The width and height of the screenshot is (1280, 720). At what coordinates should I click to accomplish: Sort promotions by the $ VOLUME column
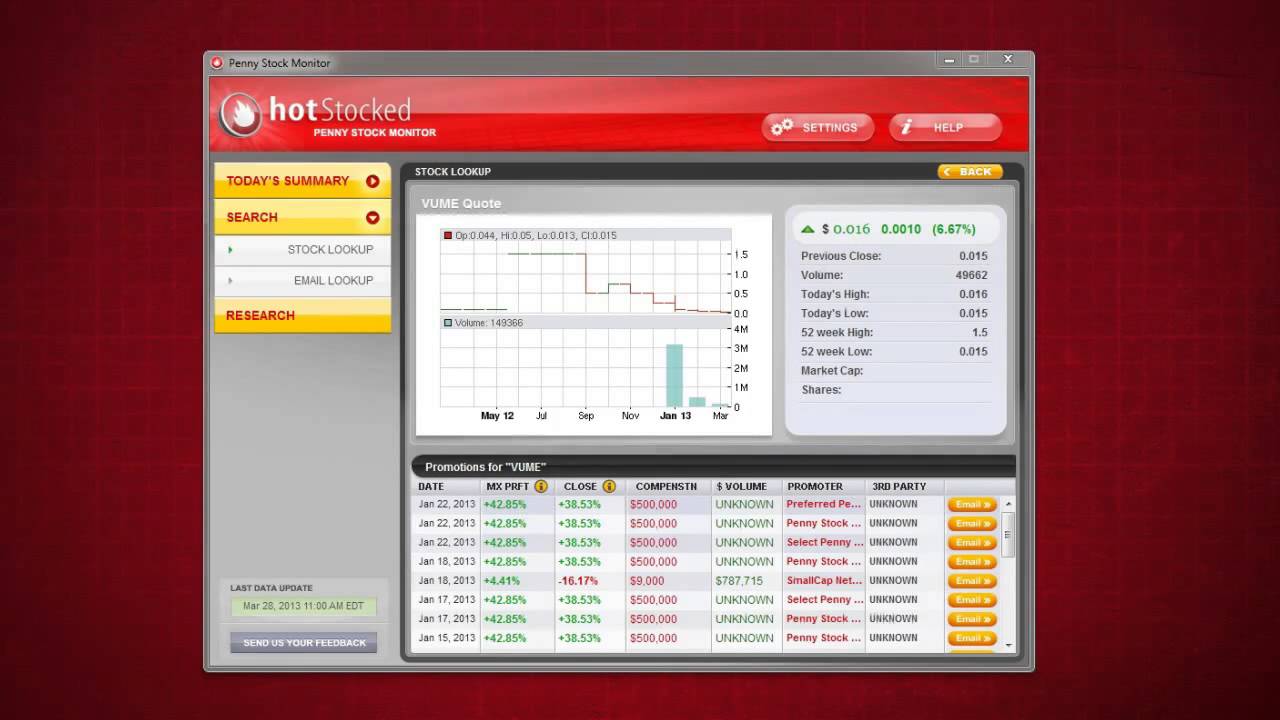coord(742,487)
